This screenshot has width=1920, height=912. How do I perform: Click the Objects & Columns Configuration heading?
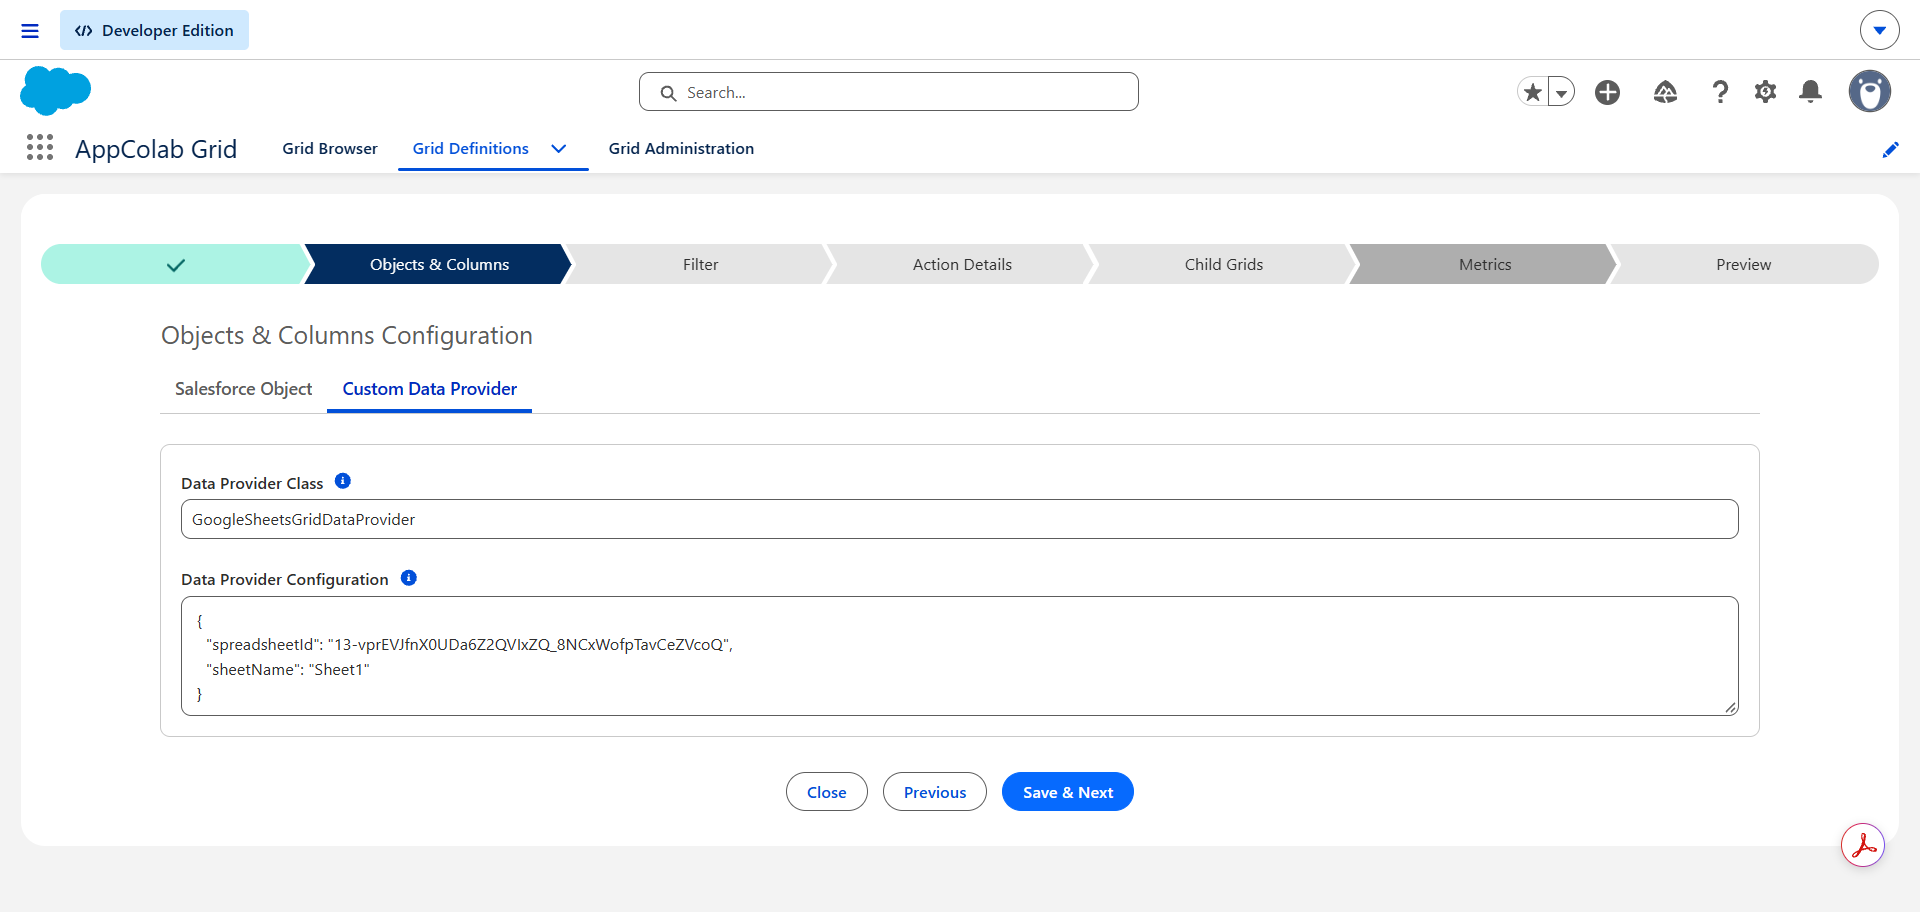point(347,335)
